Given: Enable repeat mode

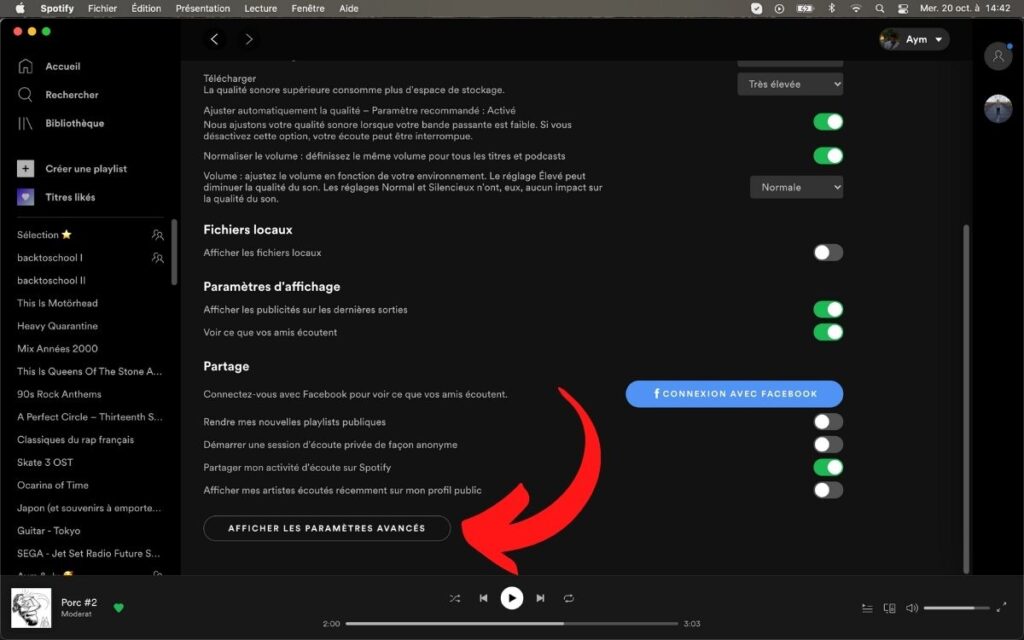Looking at the screenshot, I should [569, 598].
